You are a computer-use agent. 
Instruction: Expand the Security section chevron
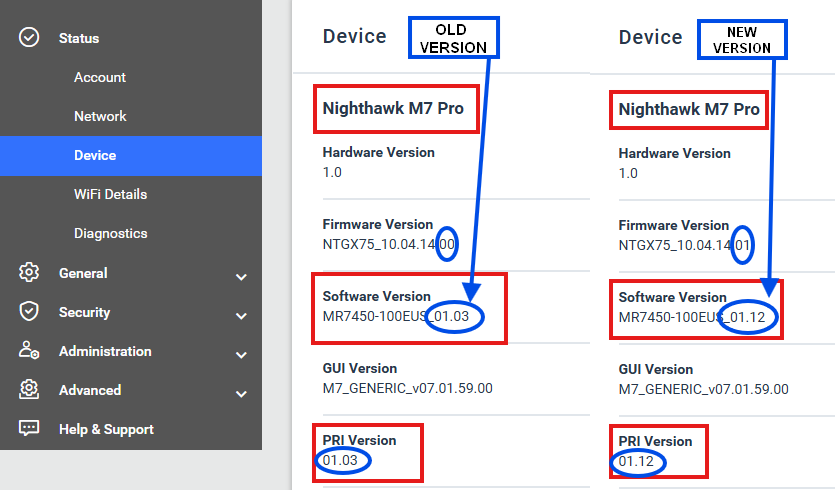point(241,315)
